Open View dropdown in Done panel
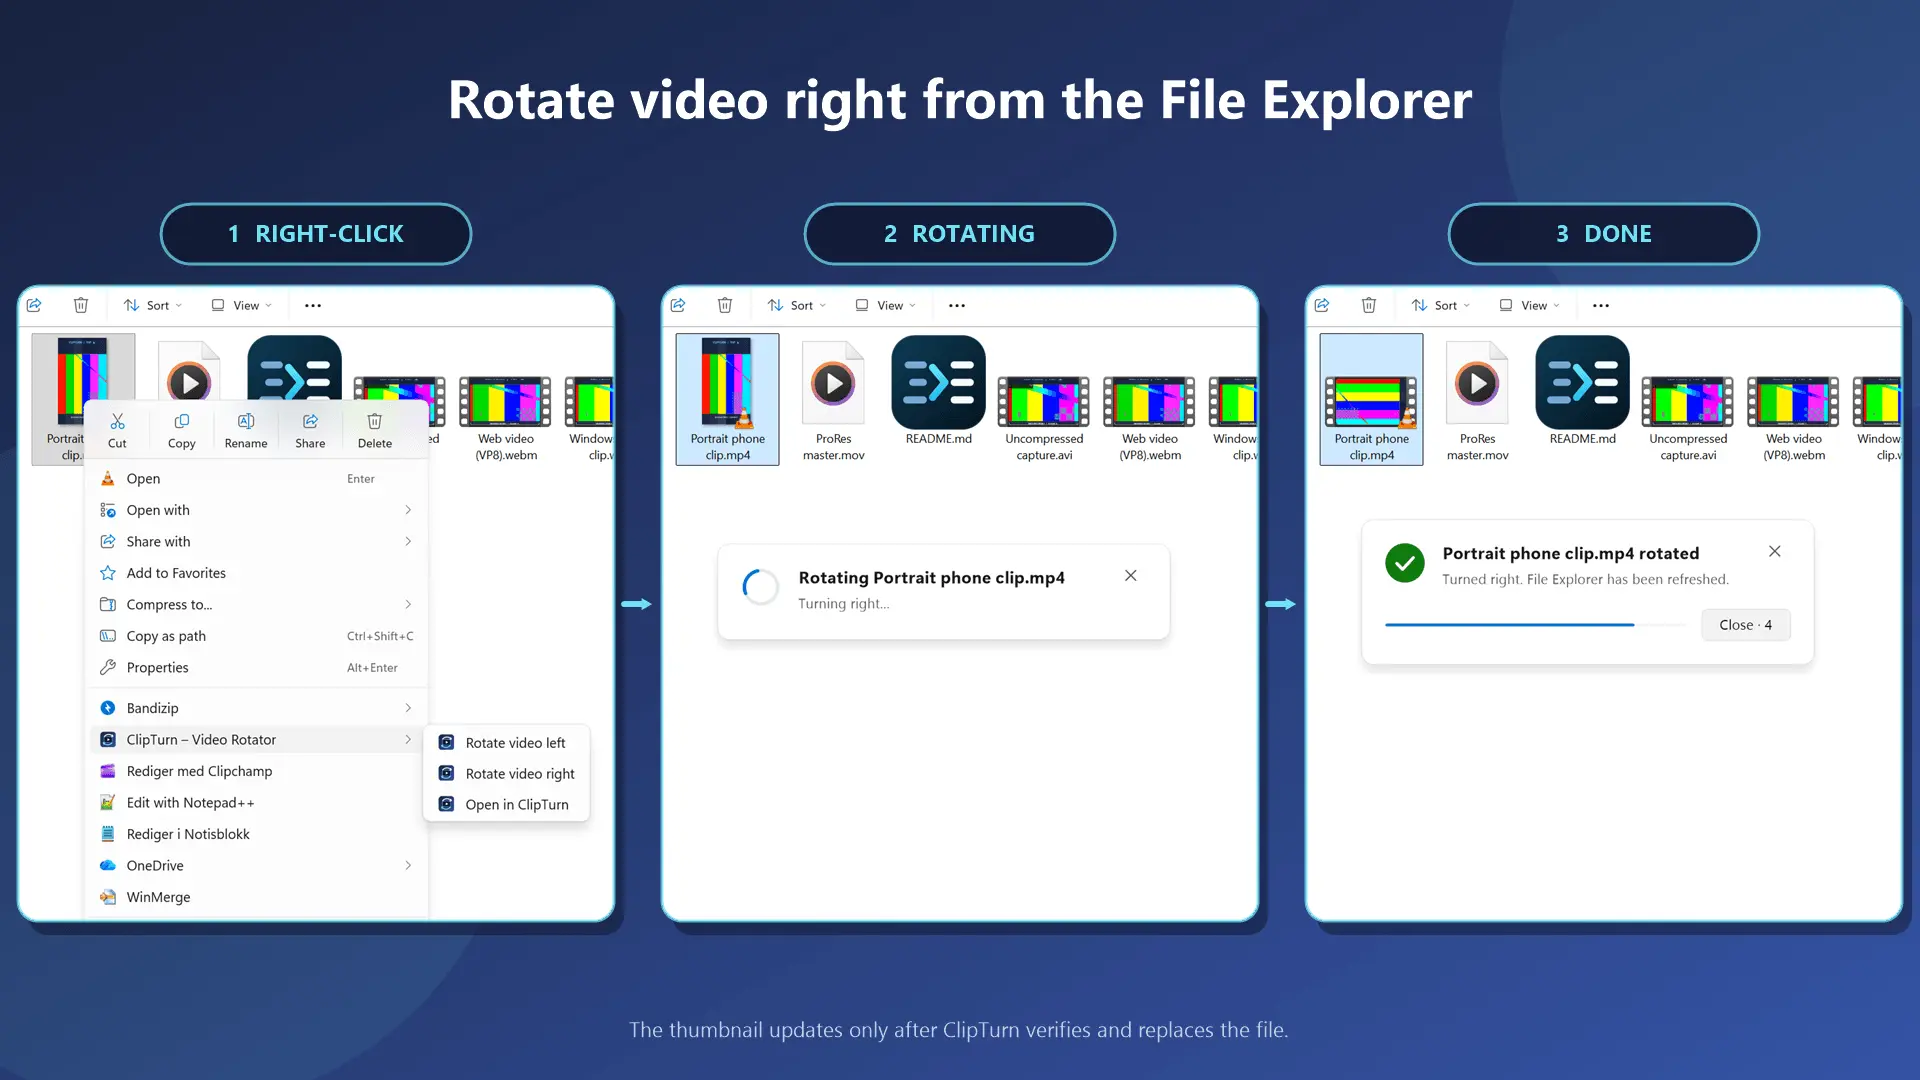 [x=1529, y=305]
